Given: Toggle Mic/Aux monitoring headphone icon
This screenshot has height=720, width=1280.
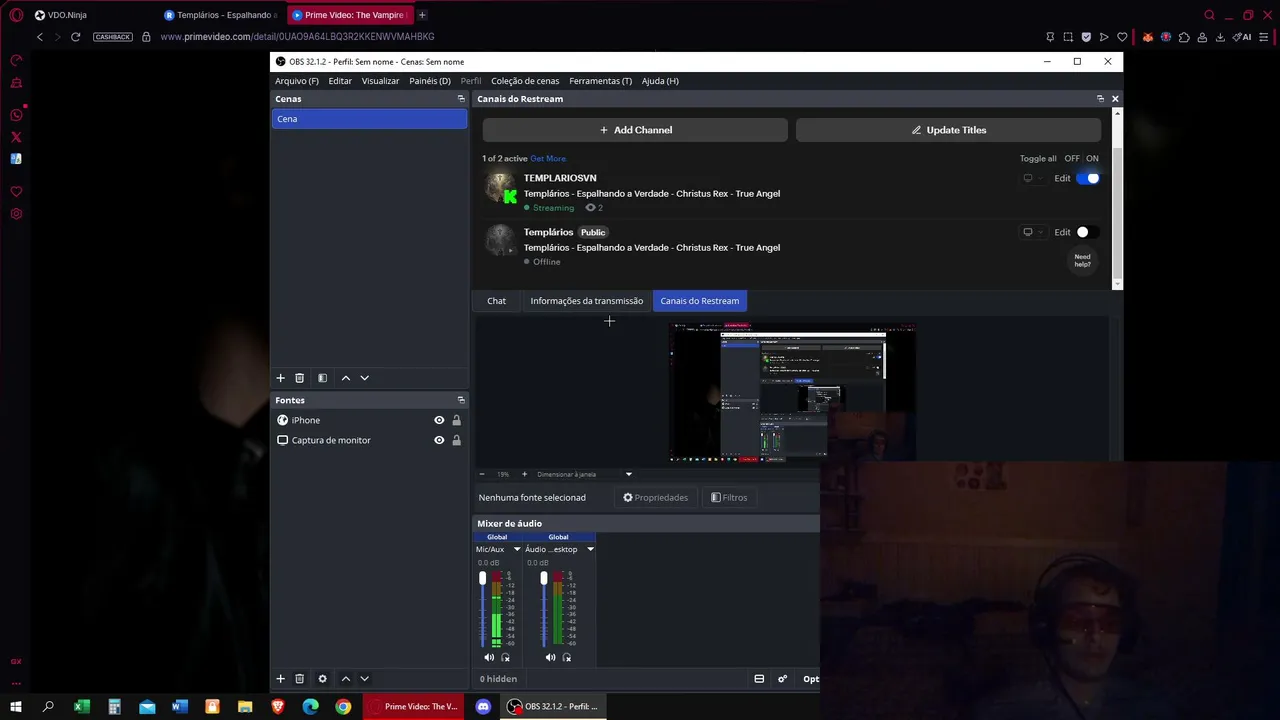Looking at the screenshot, I should 505,657.
